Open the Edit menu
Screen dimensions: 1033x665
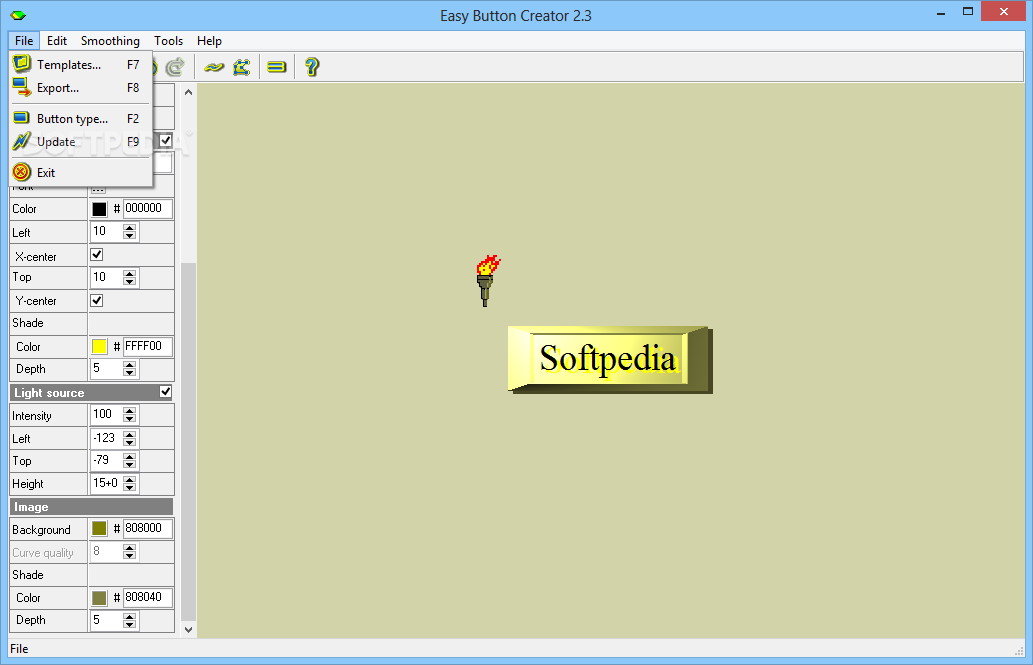(57, 41)
